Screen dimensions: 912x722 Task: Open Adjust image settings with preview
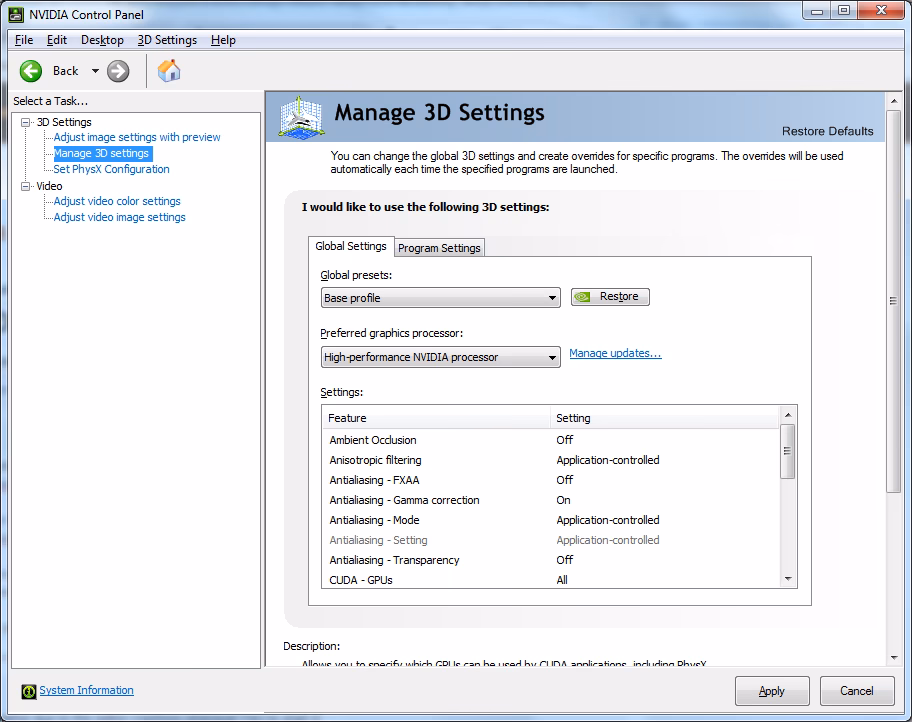(137, 137)
